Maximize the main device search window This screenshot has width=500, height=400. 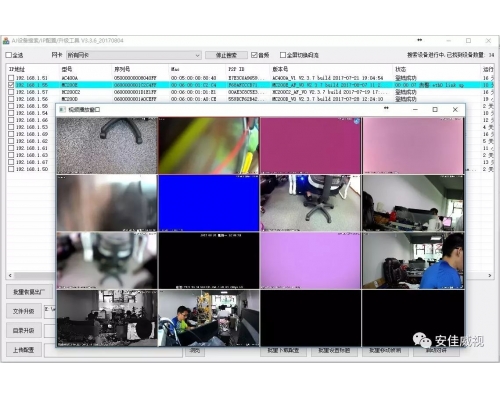coord(468,41)
